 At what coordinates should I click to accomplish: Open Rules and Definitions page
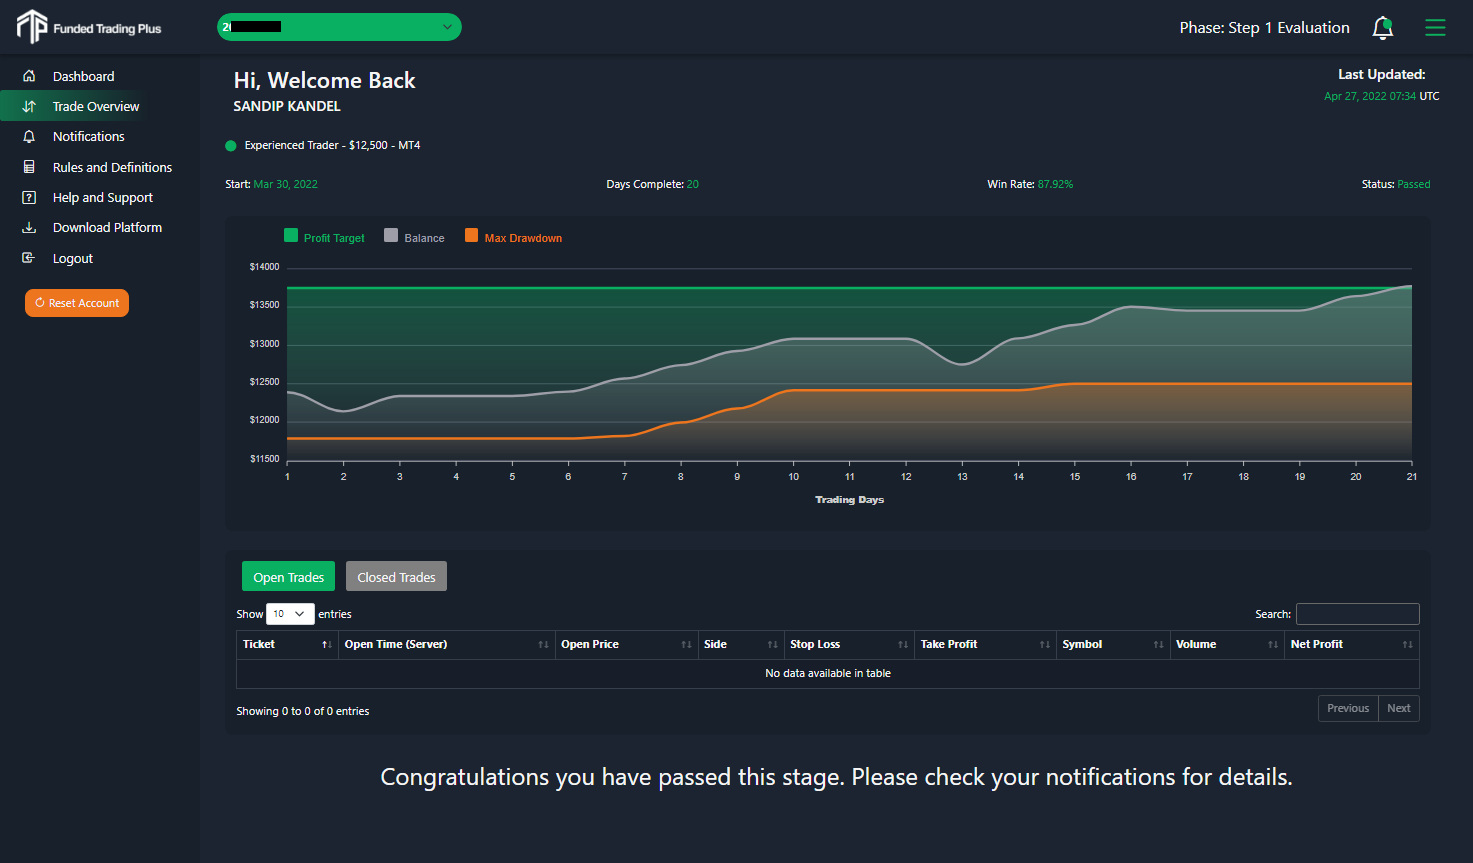(112, 167)
